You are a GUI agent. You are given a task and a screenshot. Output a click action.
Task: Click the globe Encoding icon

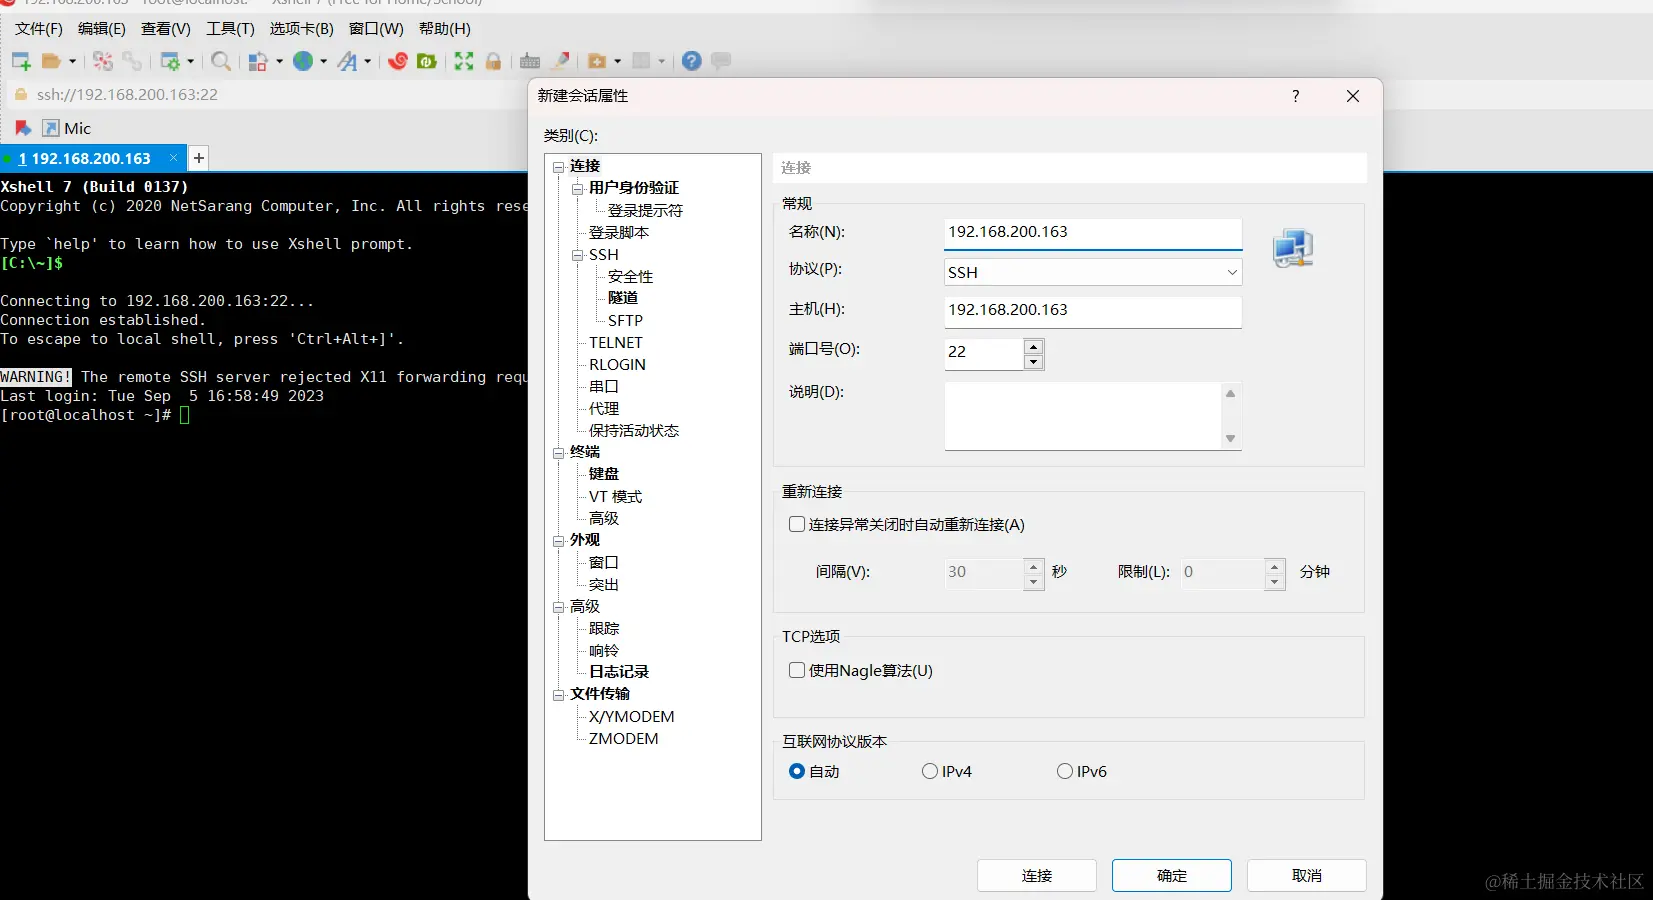[x=303, y=62]
